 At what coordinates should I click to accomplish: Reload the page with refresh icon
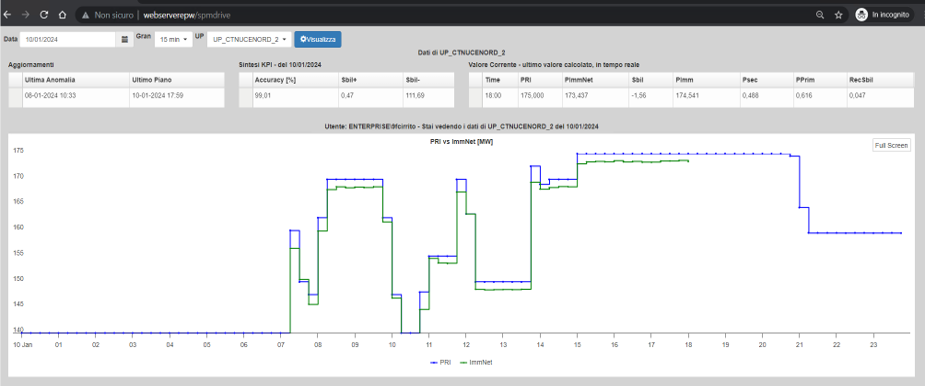[x=44, y=15]
